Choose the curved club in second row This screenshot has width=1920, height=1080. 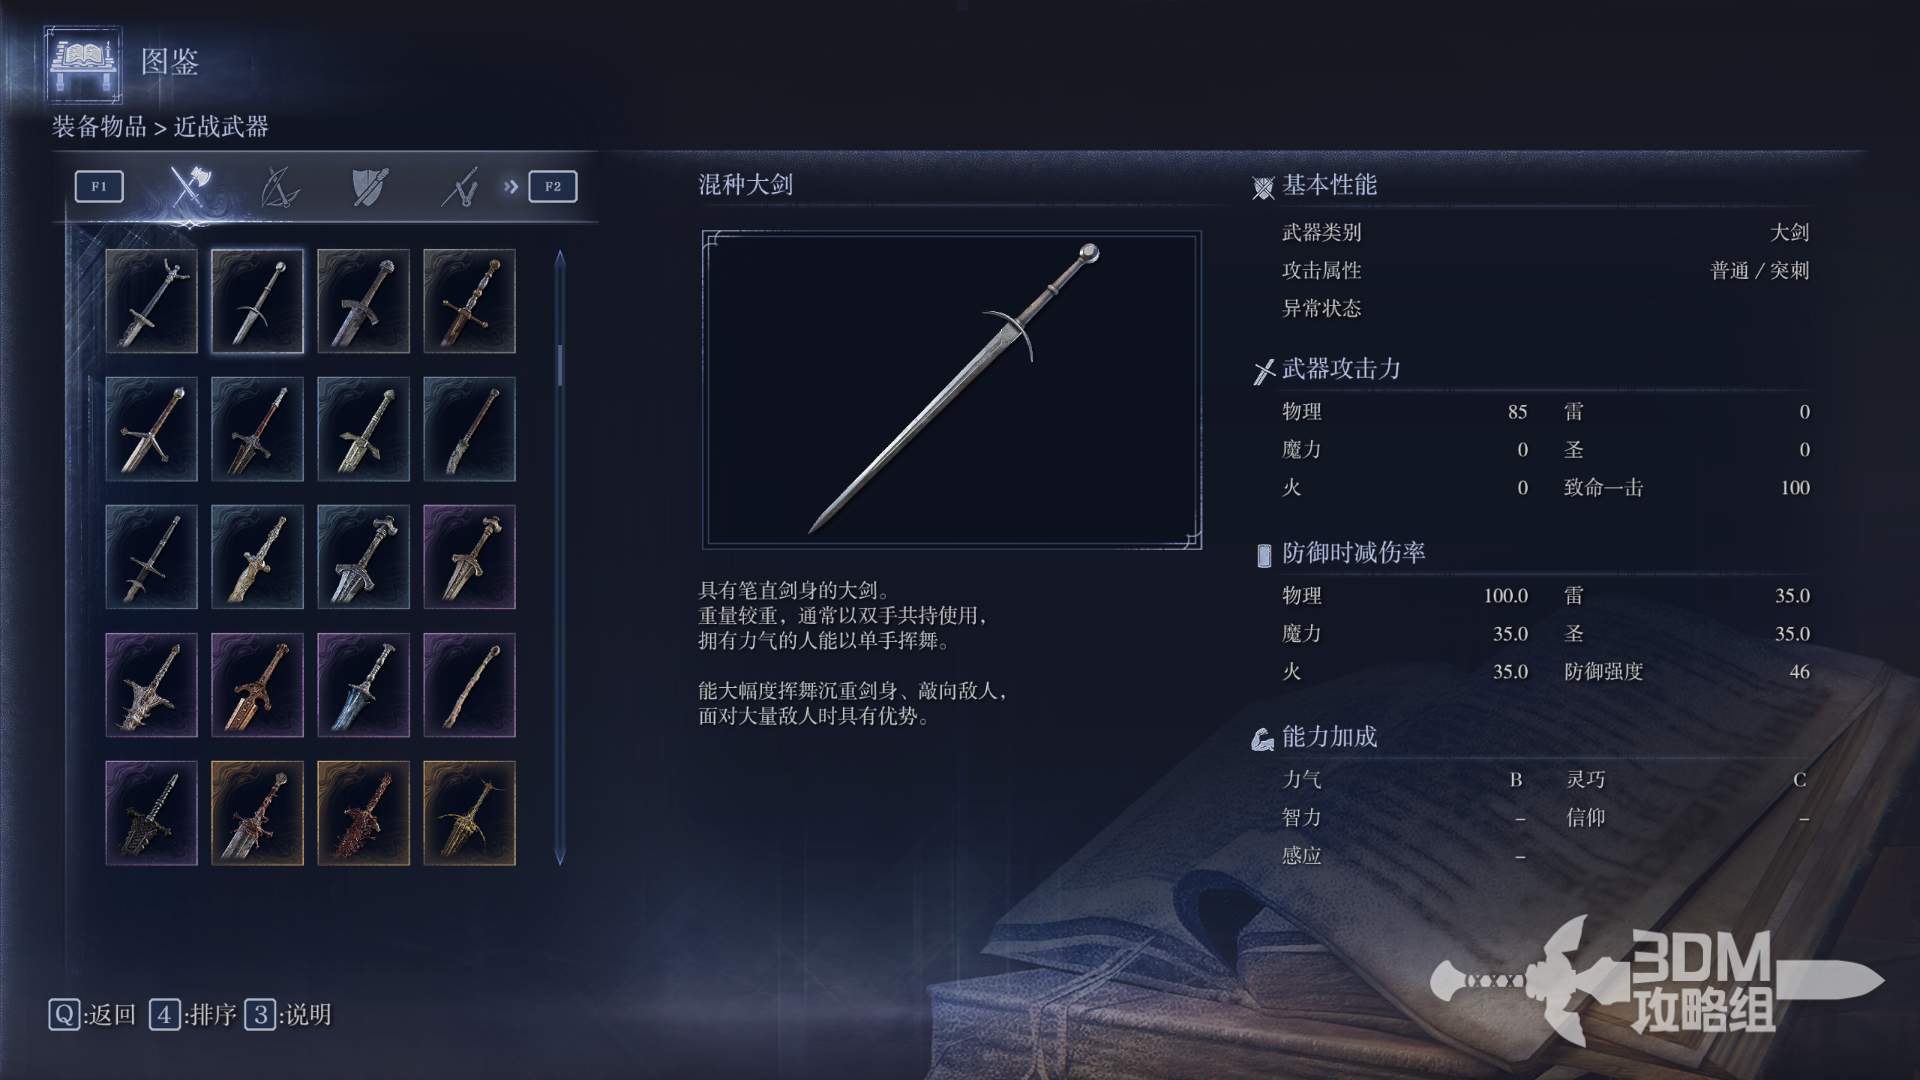pos(469,429)
